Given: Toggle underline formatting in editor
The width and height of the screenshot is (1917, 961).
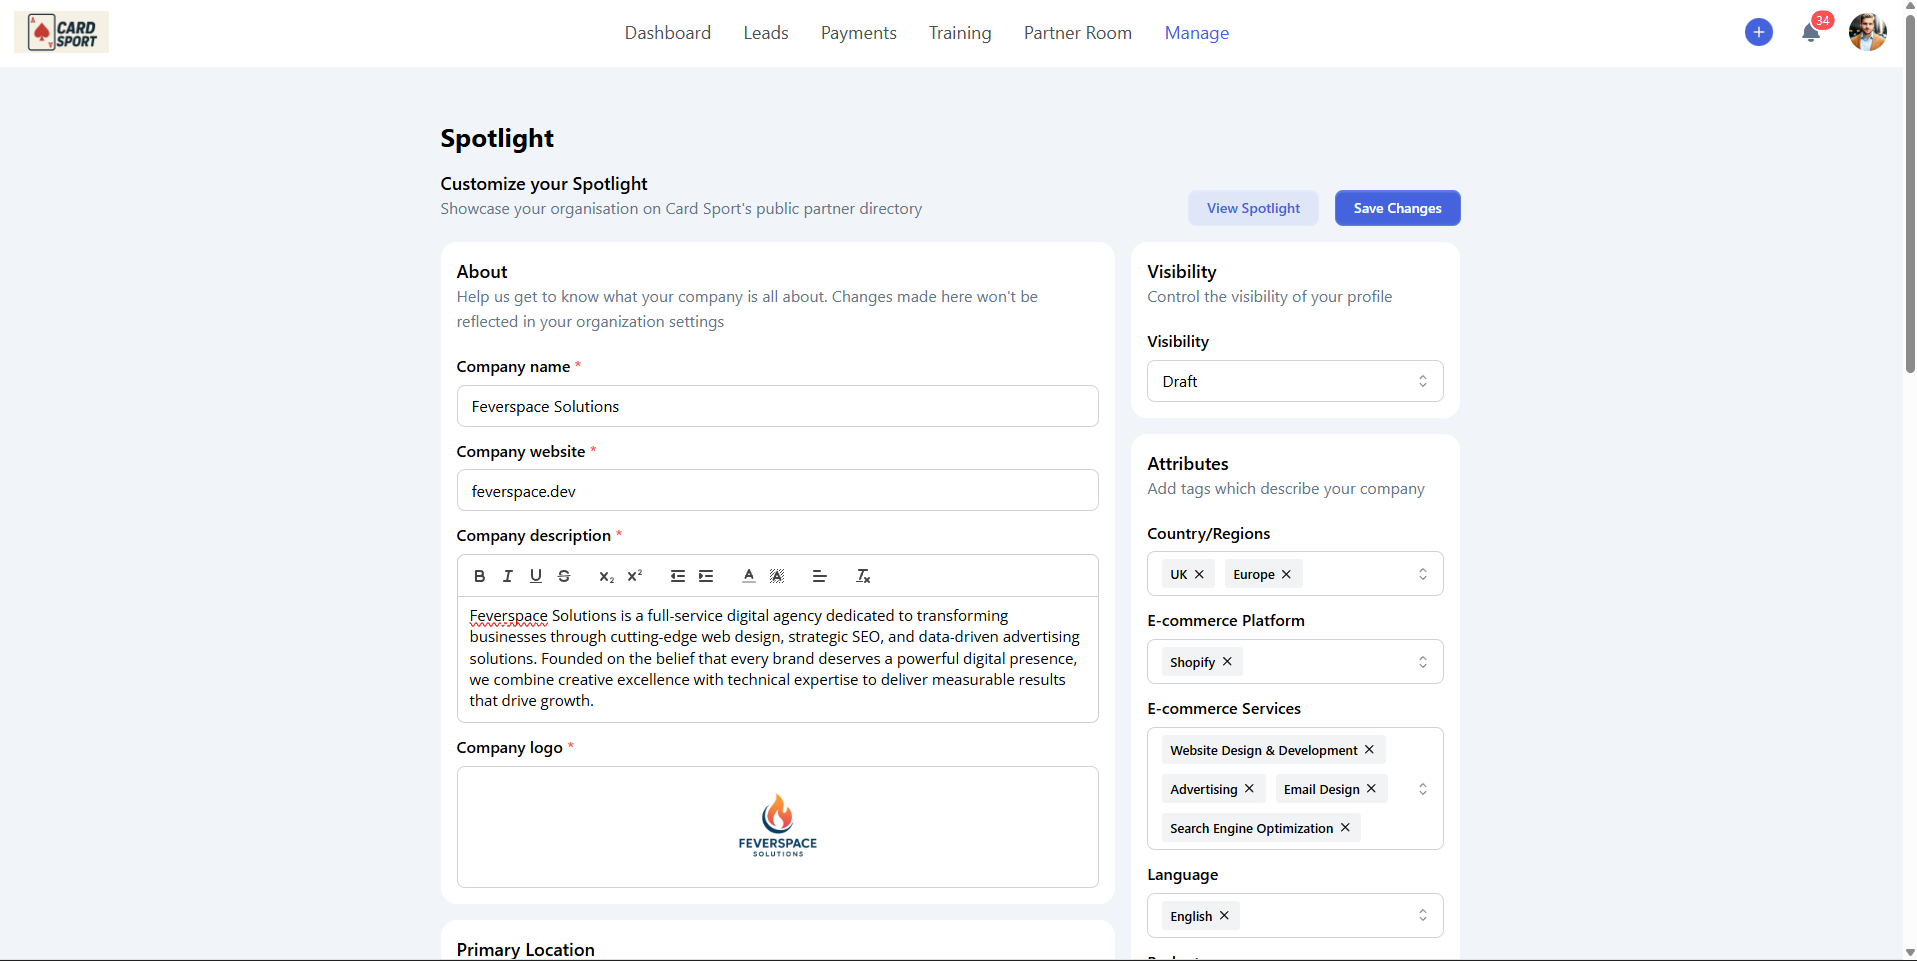Looking at the screenshot, I should click(536, 576).
